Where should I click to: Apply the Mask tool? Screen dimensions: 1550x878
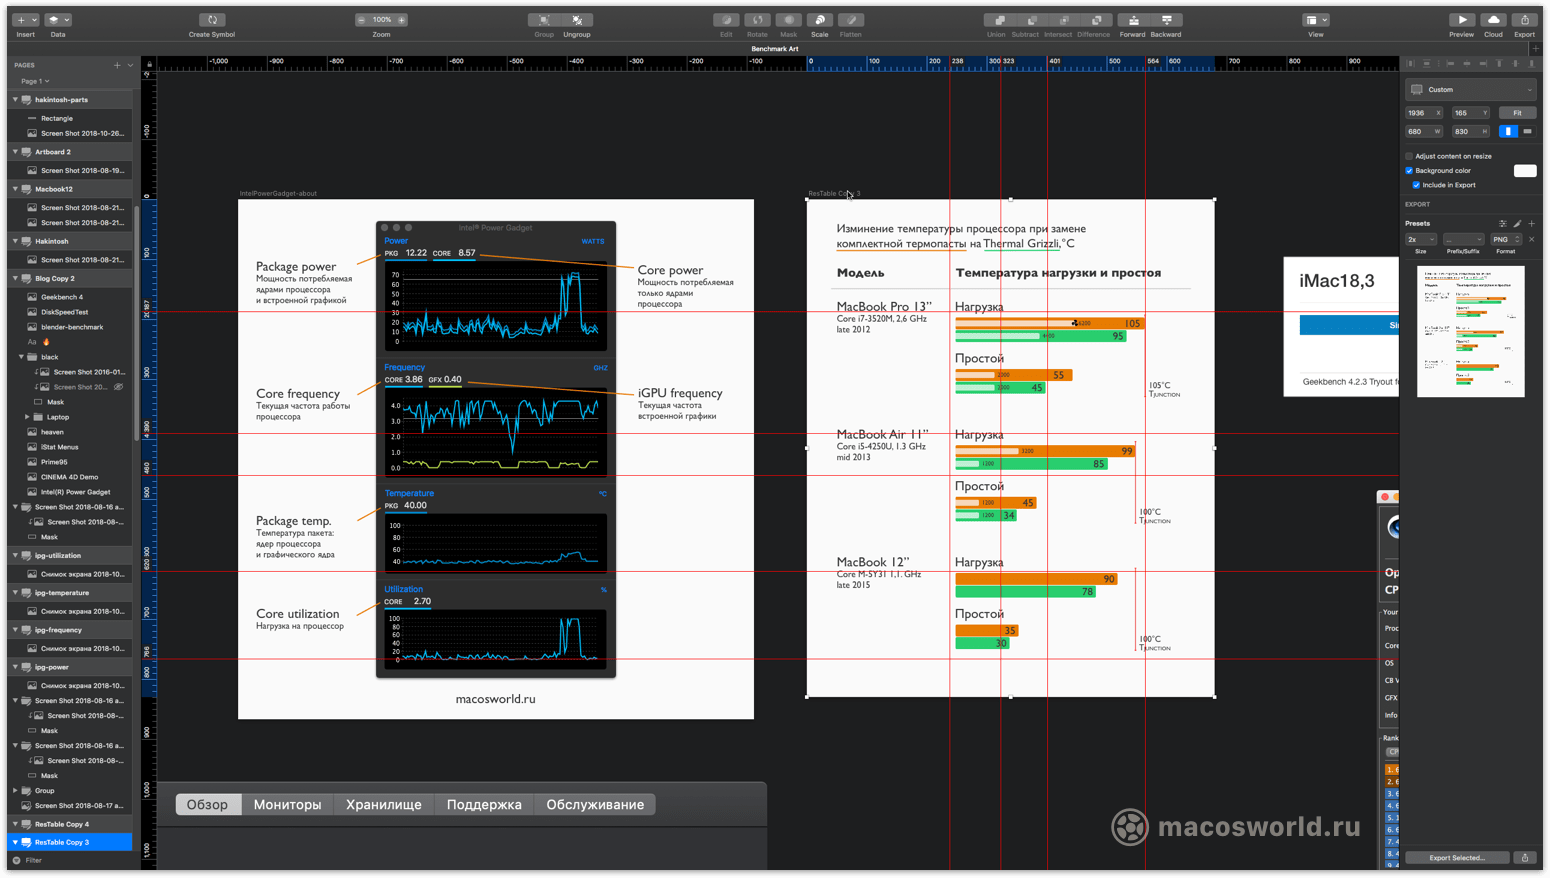[x=788, y=20]
